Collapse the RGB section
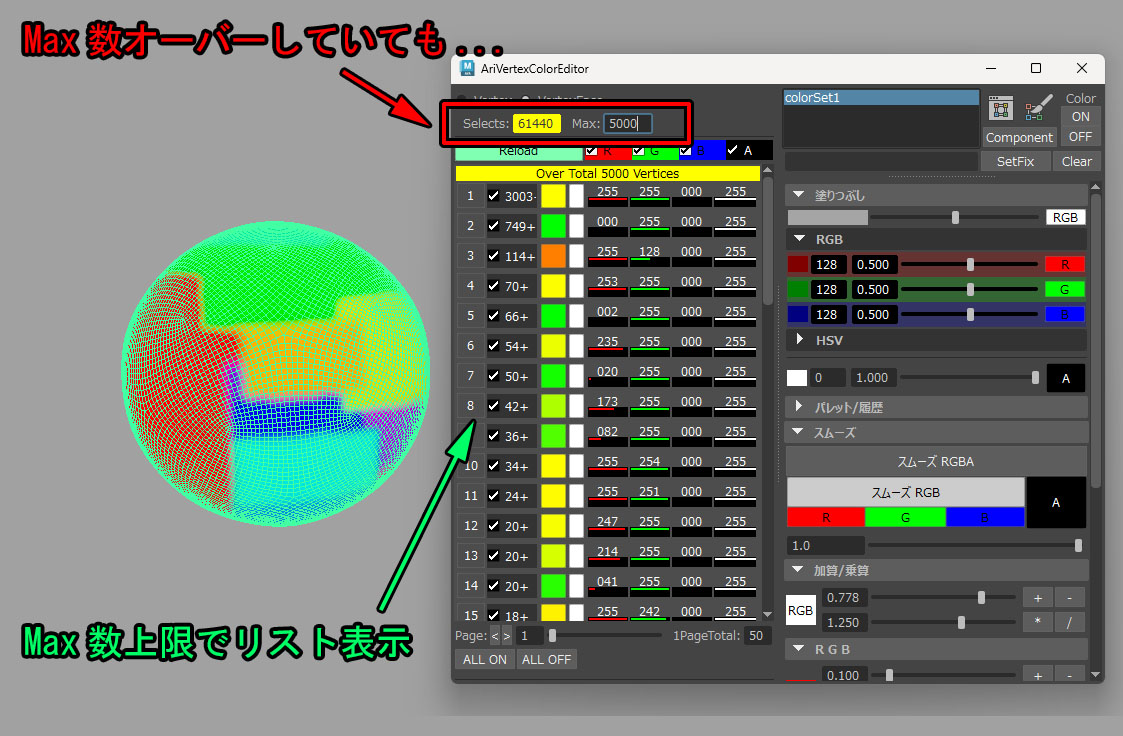 point(799,238)
